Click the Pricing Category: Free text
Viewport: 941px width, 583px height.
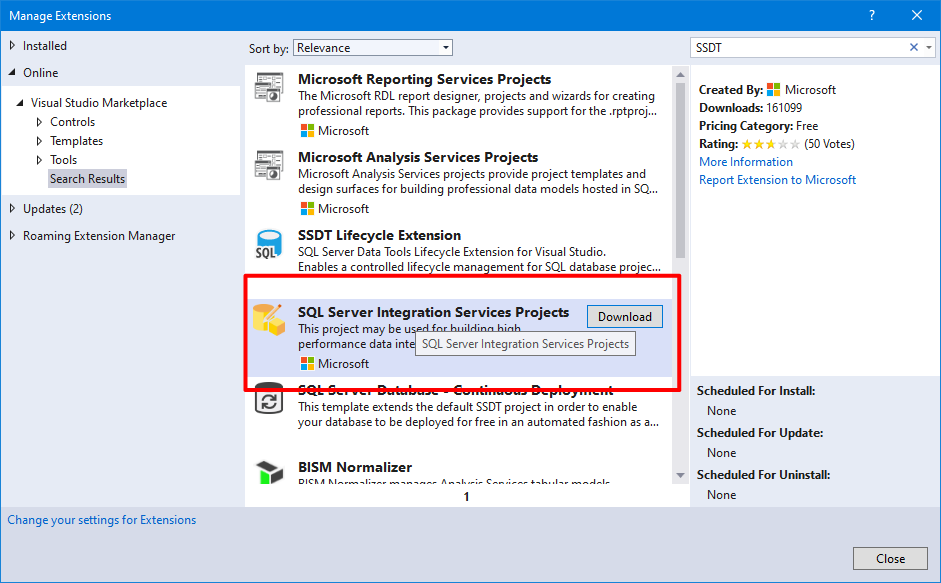coord(759,126)
